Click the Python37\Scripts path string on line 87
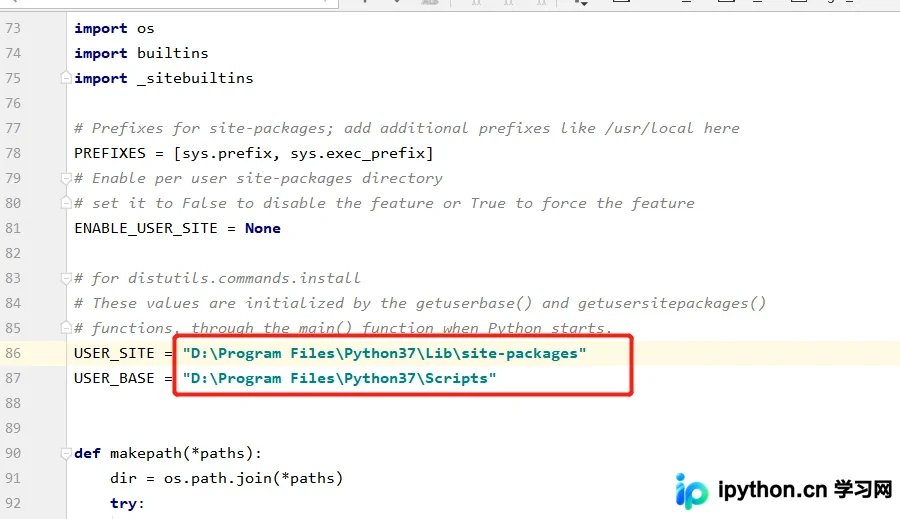This screenshot has width=900, height=519. tap(339, 378)
